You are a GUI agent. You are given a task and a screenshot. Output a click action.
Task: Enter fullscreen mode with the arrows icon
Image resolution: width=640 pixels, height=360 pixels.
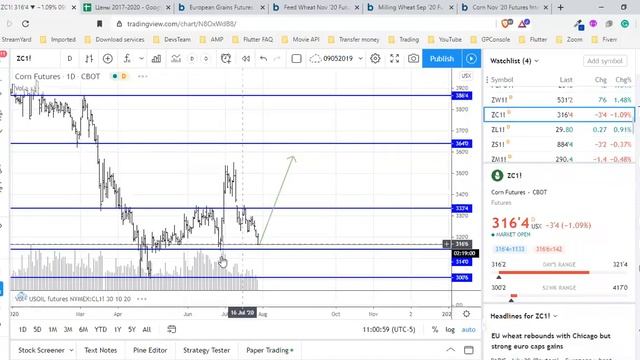tap(394, 59)
